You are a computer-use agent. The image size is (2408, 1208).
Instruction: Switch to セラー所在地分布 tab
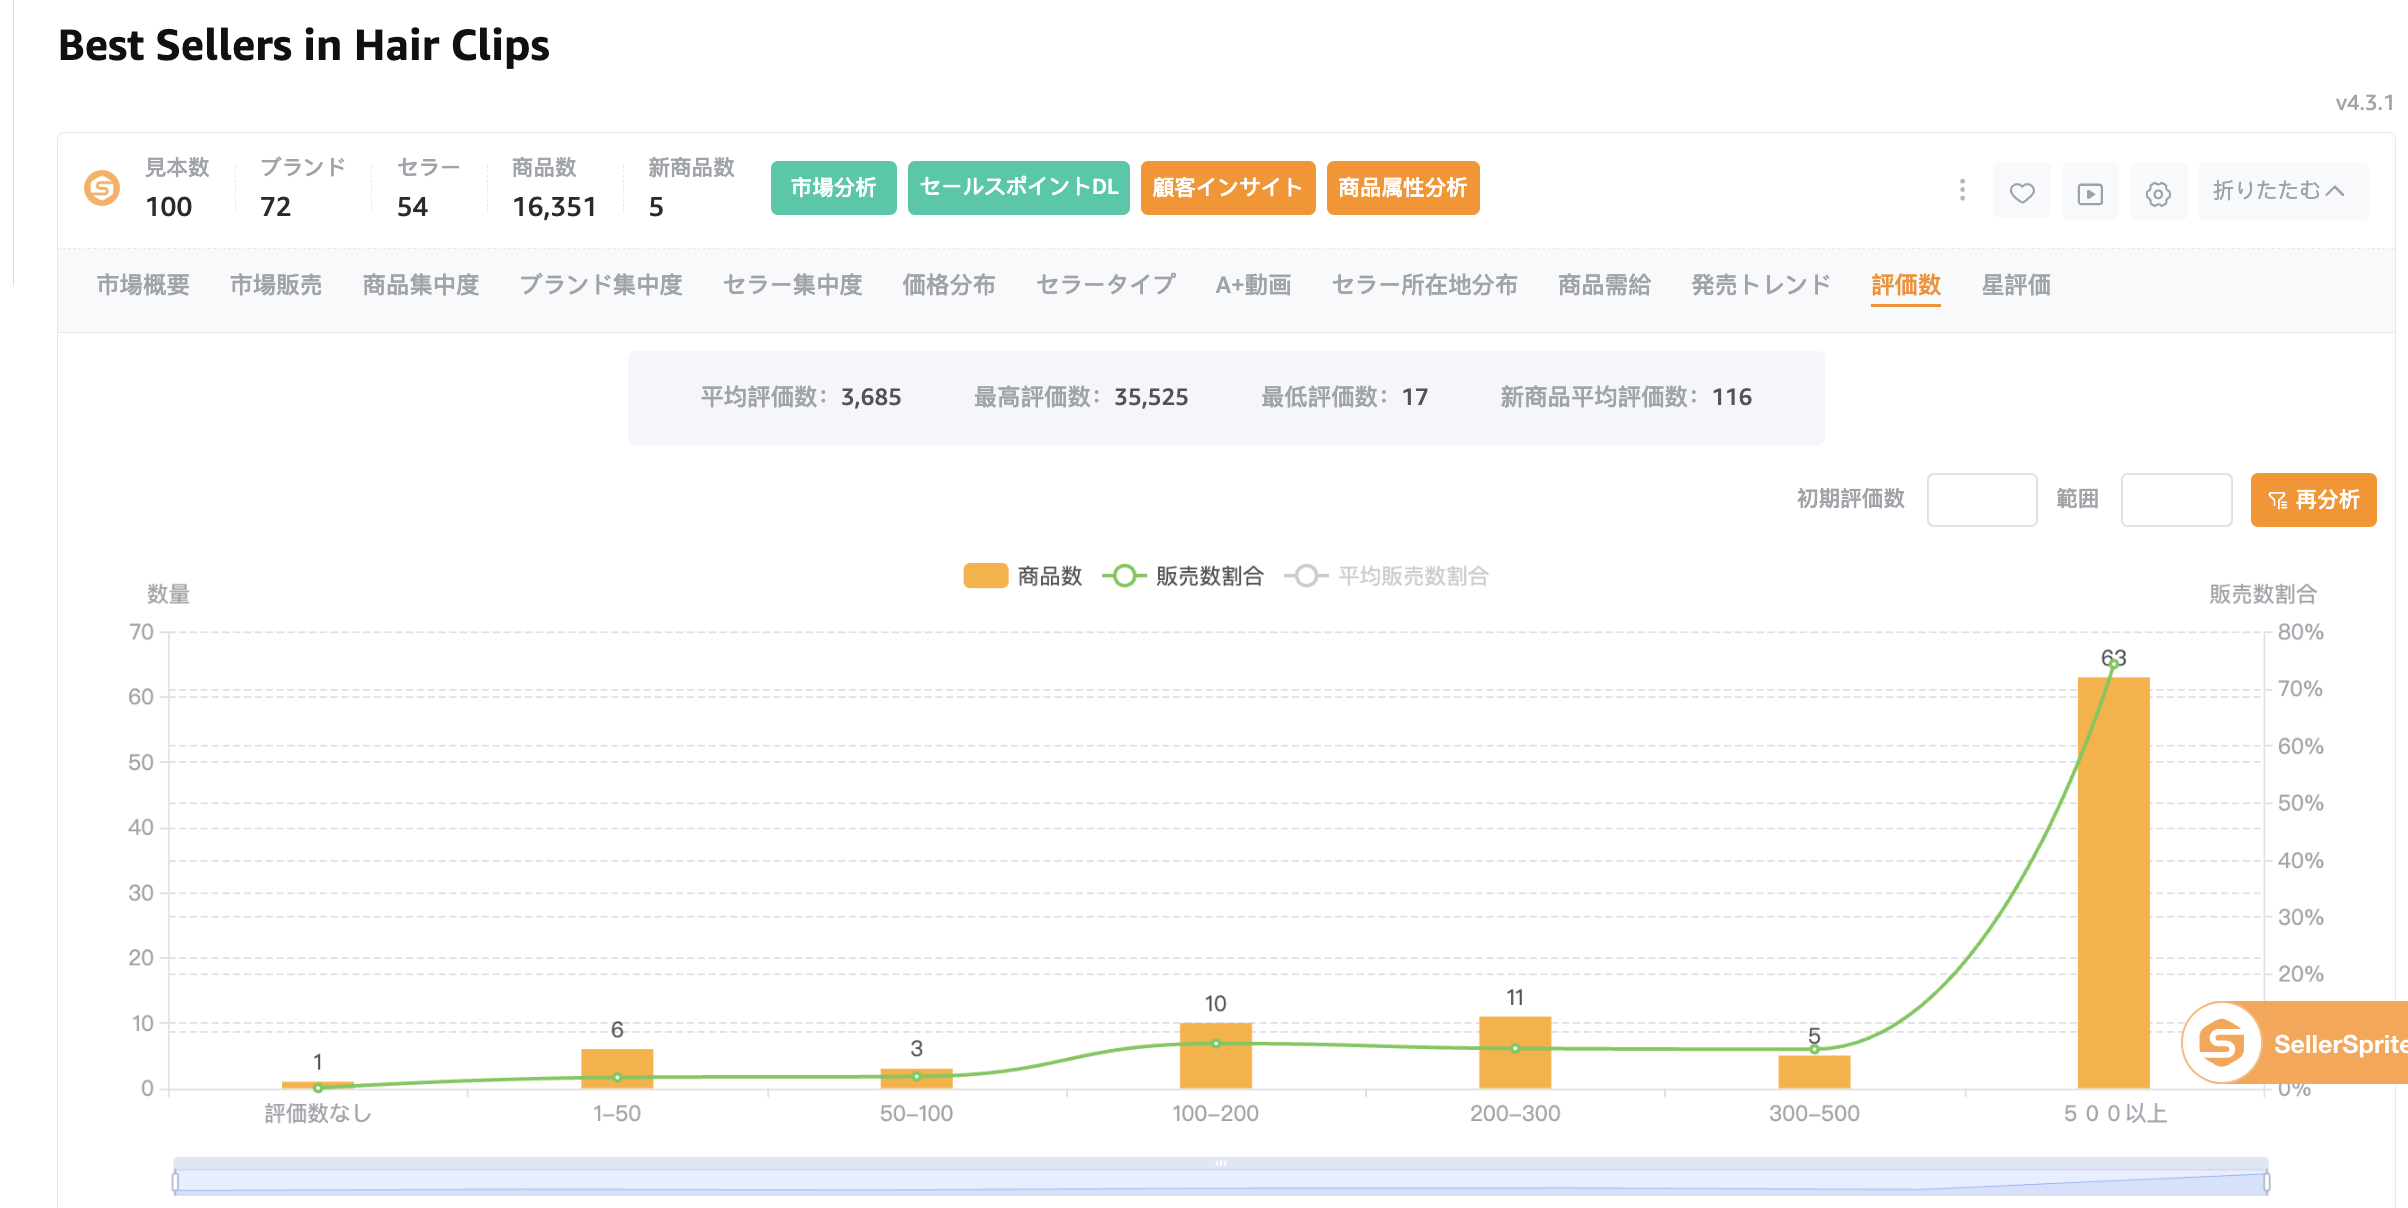pos(1424,285)
